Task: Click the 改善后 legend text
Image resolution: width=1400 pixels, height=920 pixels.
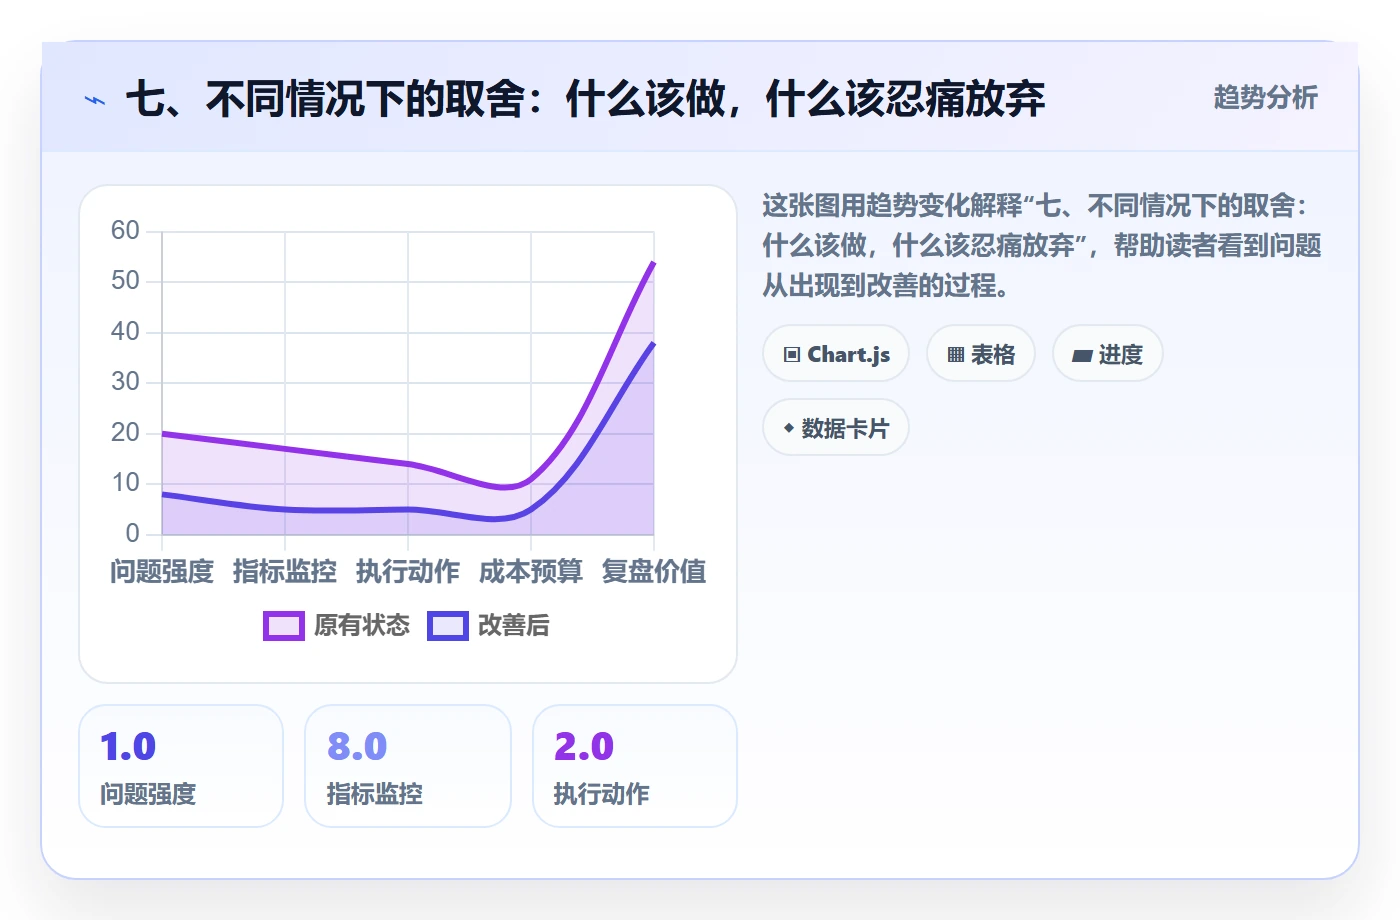Action: (x=514, y=626)
